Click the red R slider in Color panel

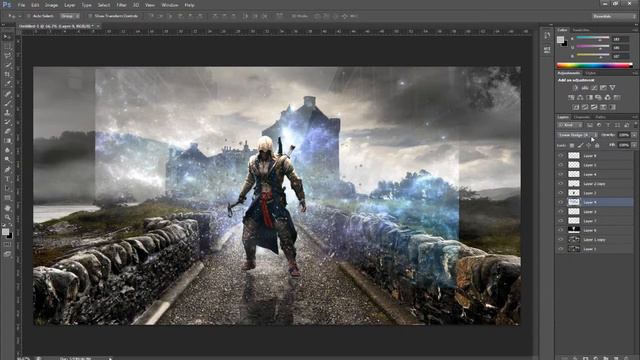click(x=593, y=38)
